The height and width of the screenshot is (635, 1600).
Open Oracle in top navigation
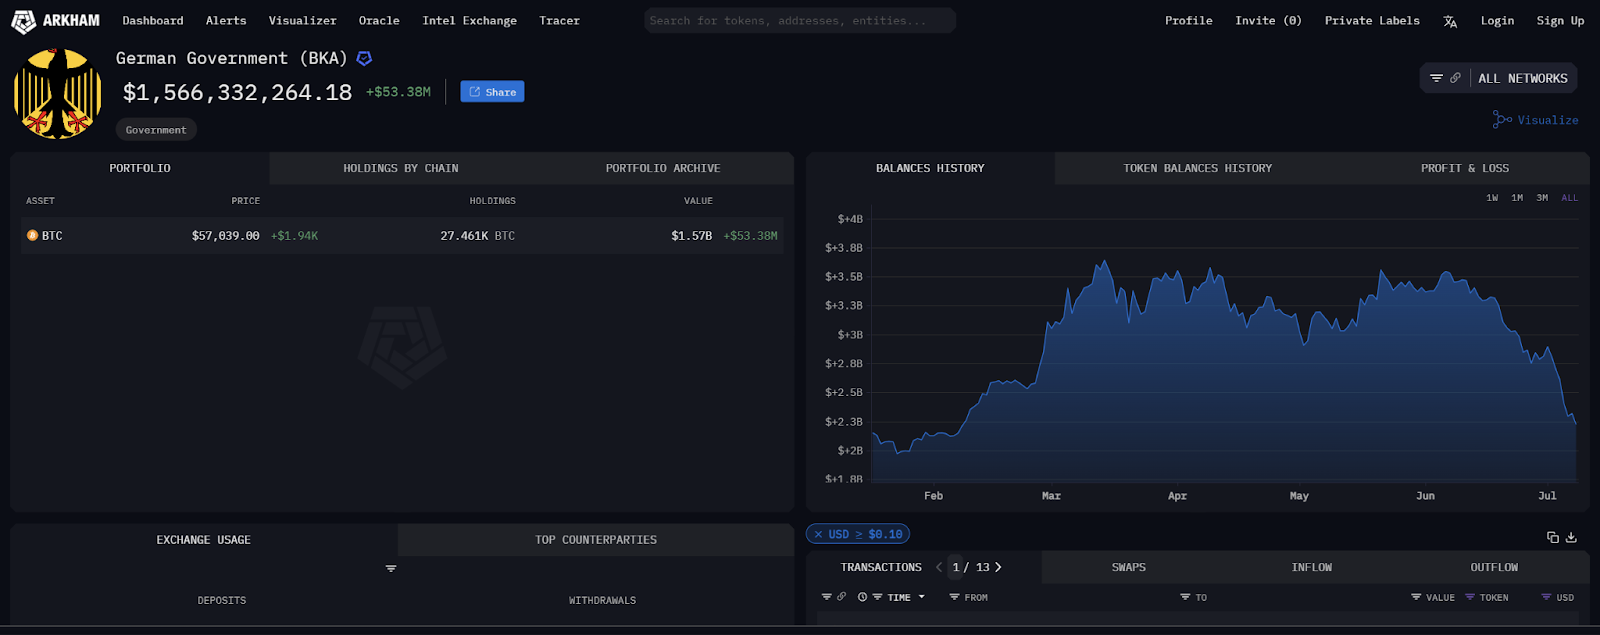[x=379, y=21]
